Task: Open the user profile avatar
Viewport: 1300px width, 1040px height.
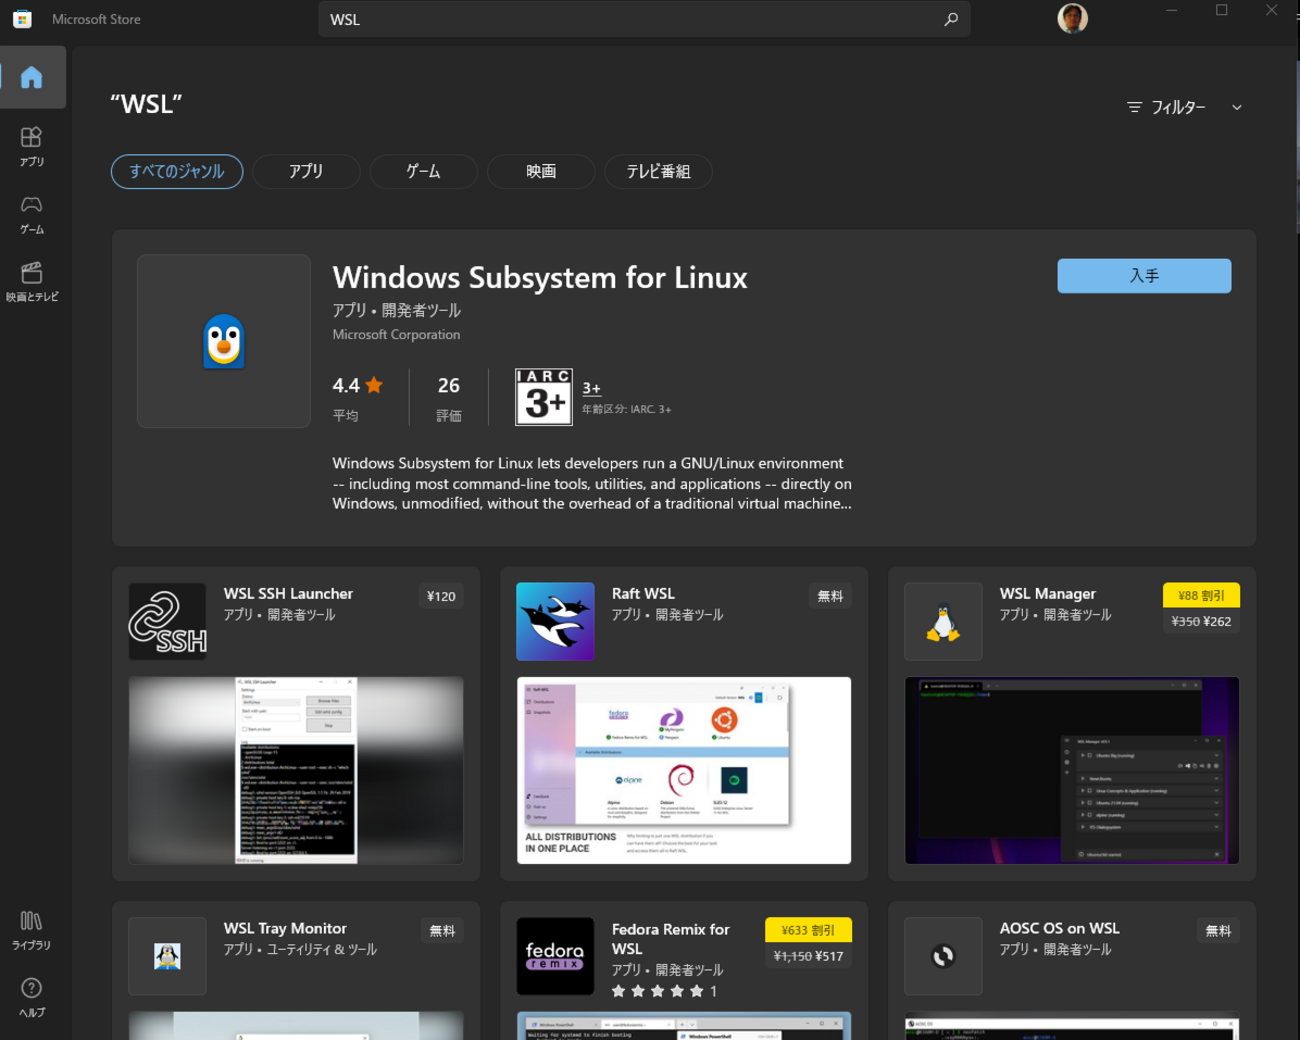Action: pyautogui.click(x=1072, y=18)
